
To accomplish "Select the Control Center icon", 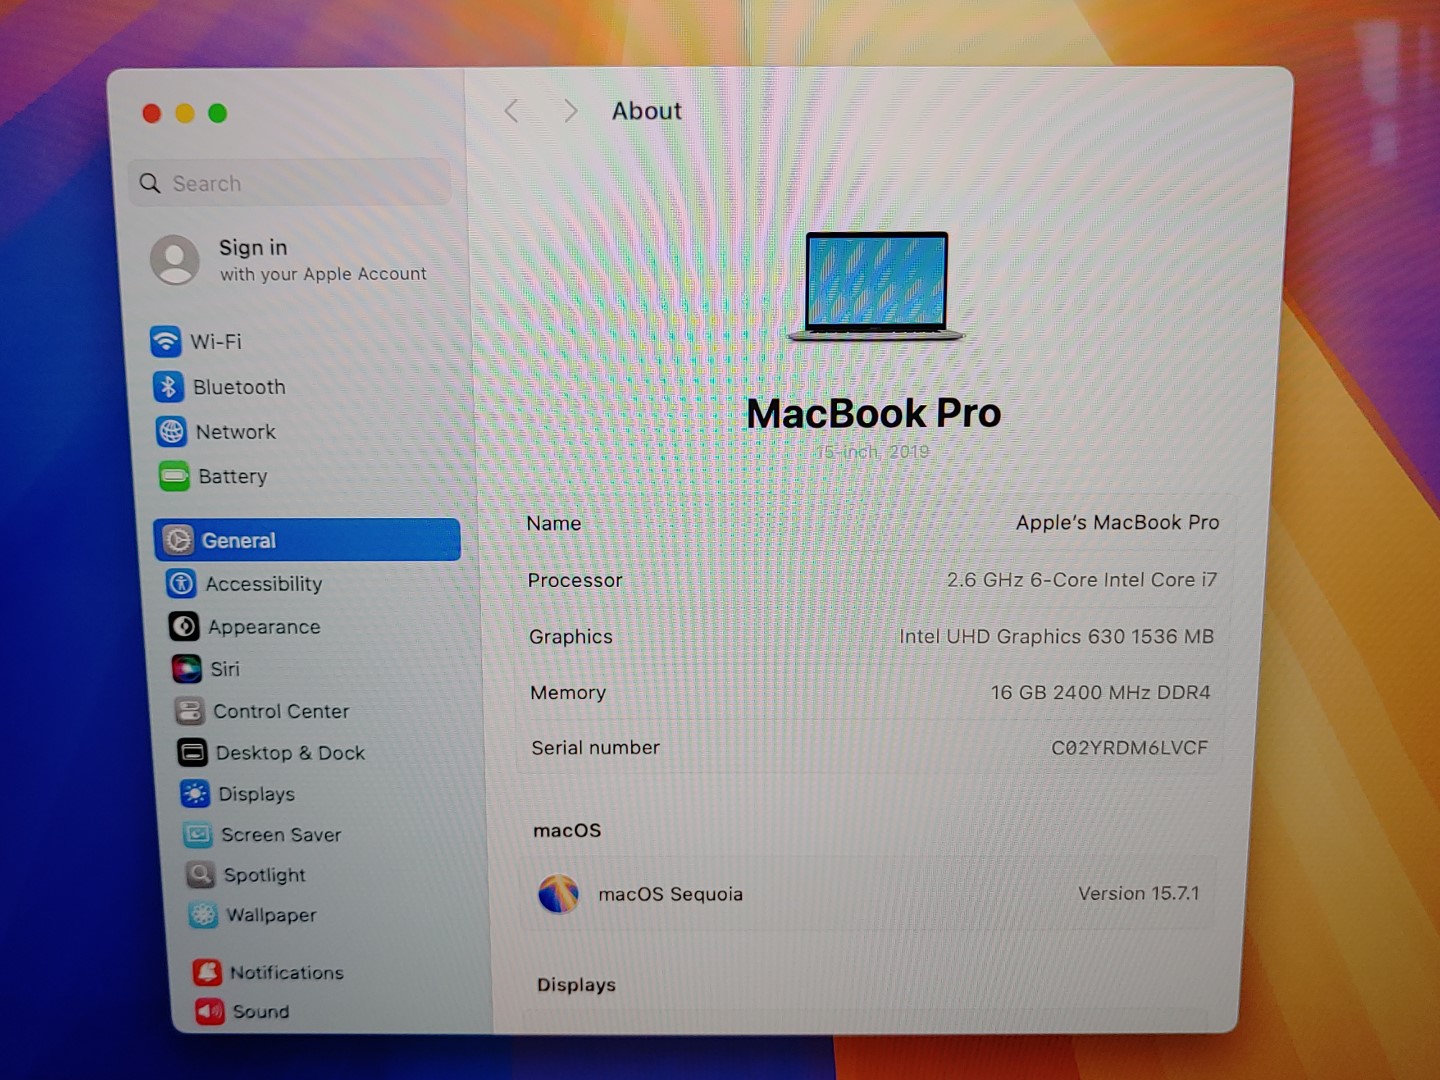I will point(189,711).
